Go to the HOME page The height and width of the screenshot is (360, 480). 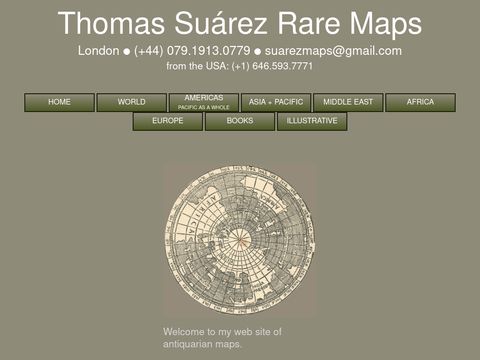[59, 102]
